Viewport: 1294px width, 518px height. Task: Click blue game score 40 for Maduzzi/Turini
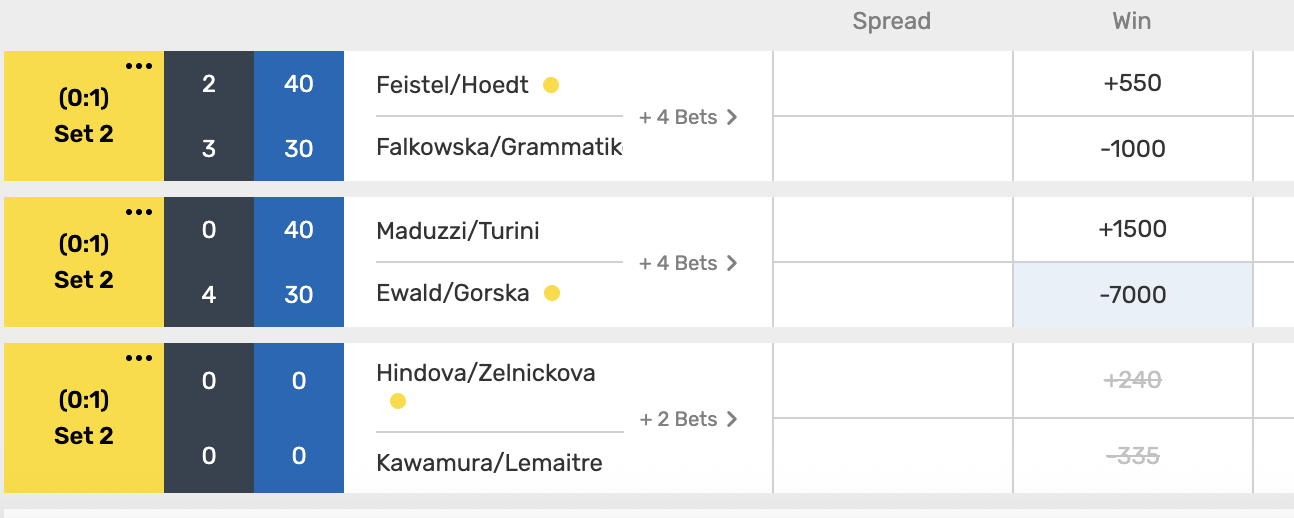point(298,230)
